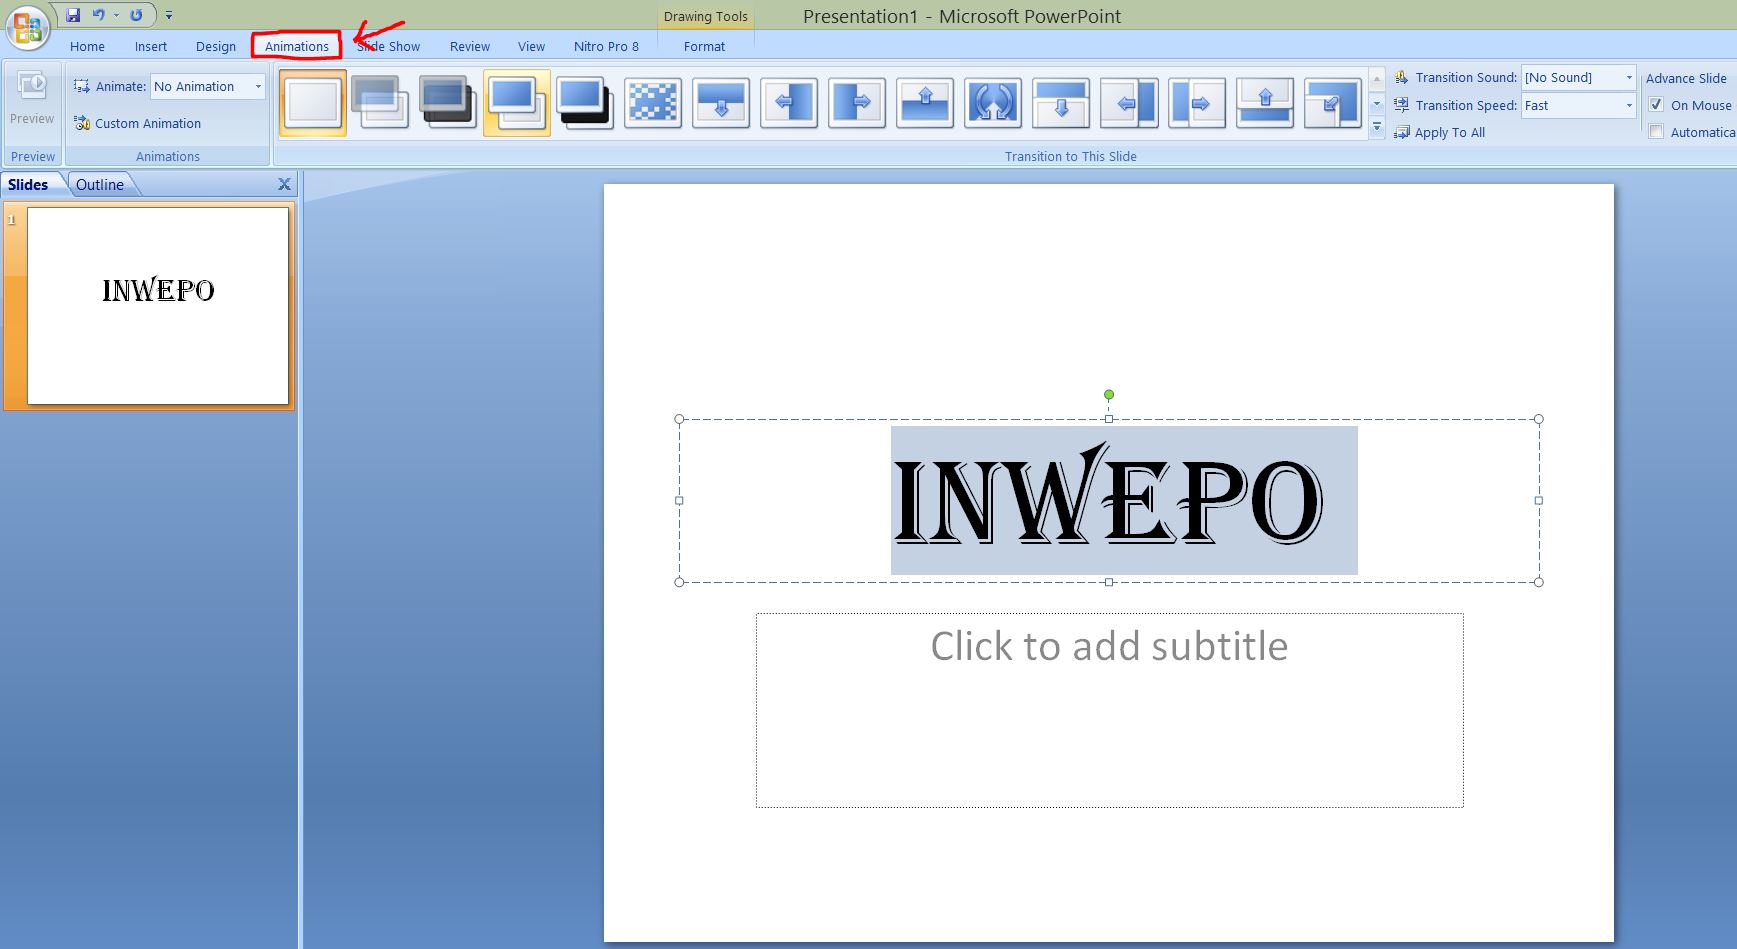Viewport: 1737px width, 949px height.
Task: Apply the Uncover Up transition
Action: [x=1265, y=102]
